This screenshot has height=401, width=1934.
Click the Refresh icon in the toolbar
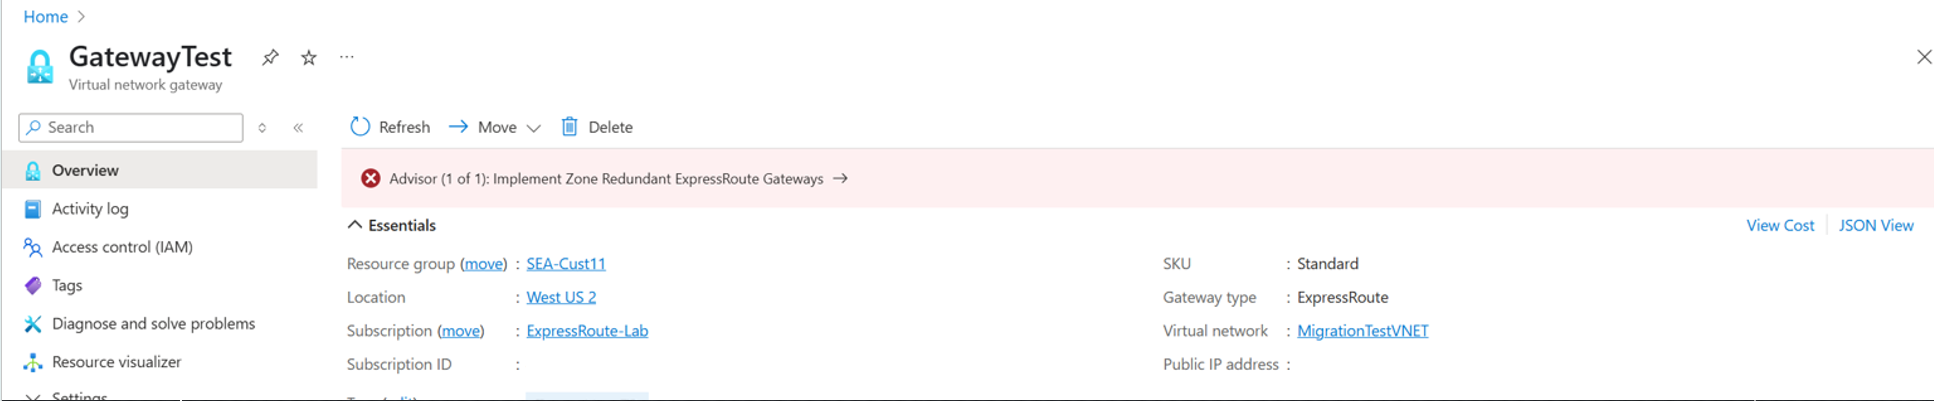[x=360, y=127]
